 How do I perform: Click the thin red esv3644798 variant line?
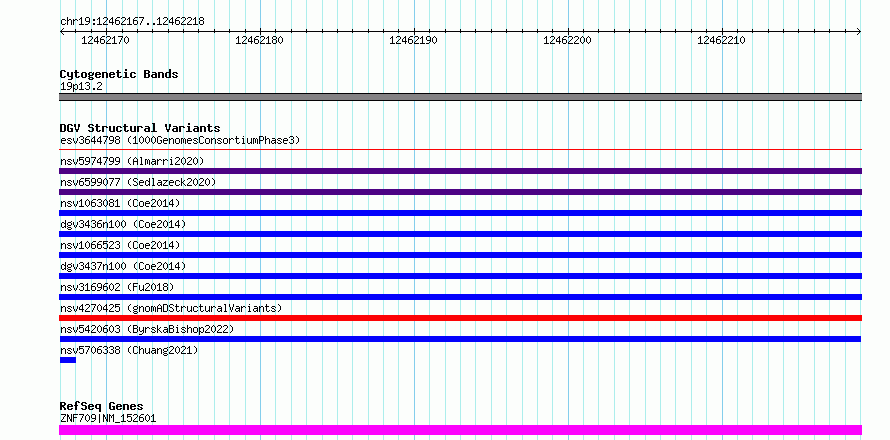460,150
